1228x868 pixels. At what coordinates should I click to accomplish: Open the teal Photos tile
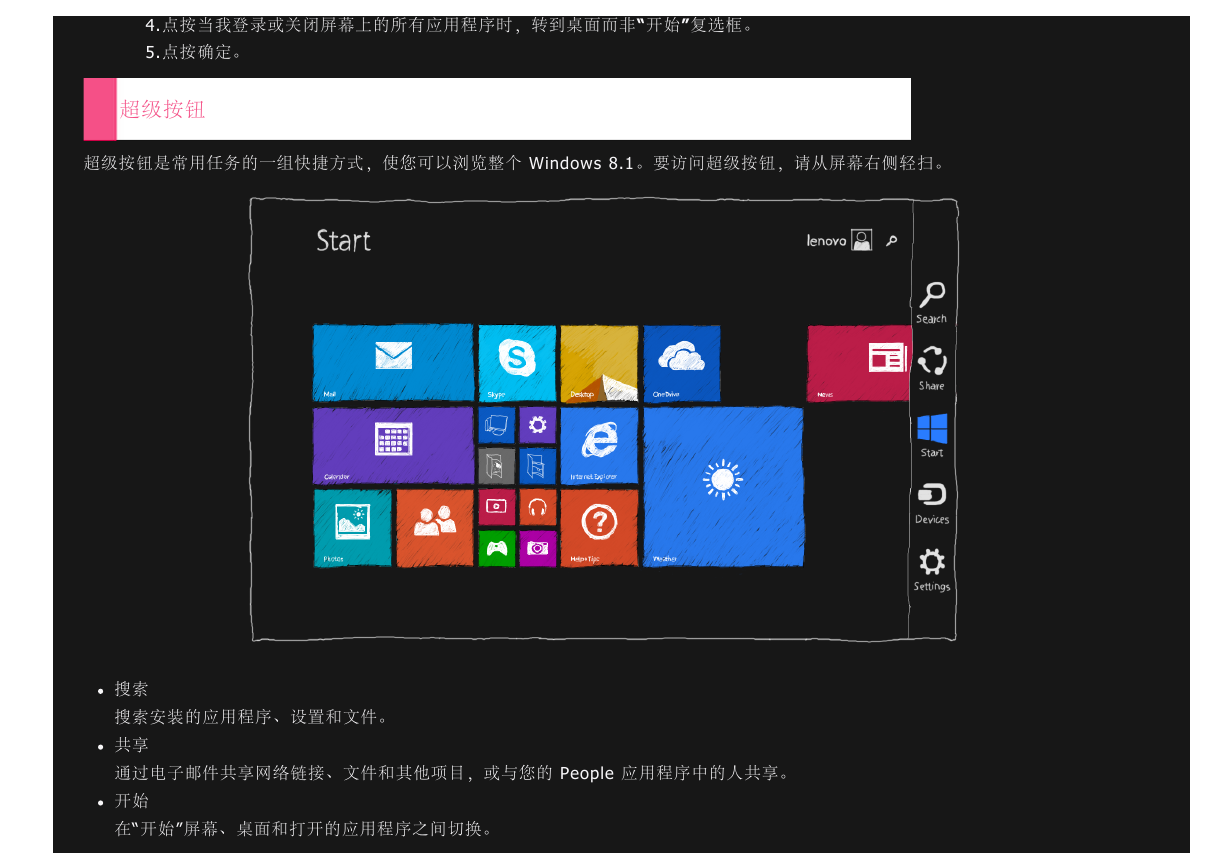352,528
